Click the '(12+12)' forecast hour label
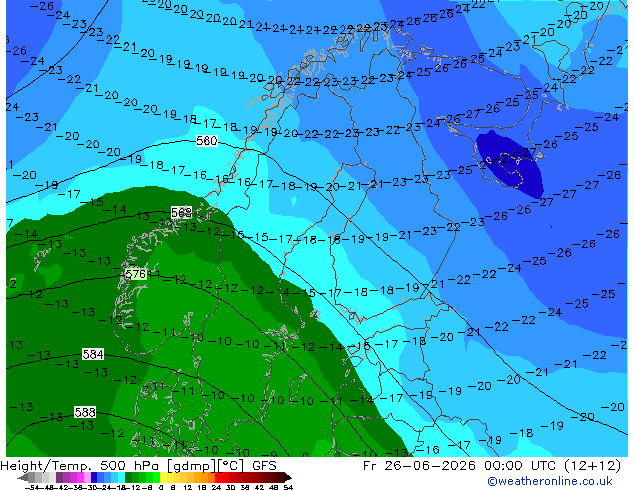The height and width of the screenshot is (490, 634). click(x=592, y=466)
